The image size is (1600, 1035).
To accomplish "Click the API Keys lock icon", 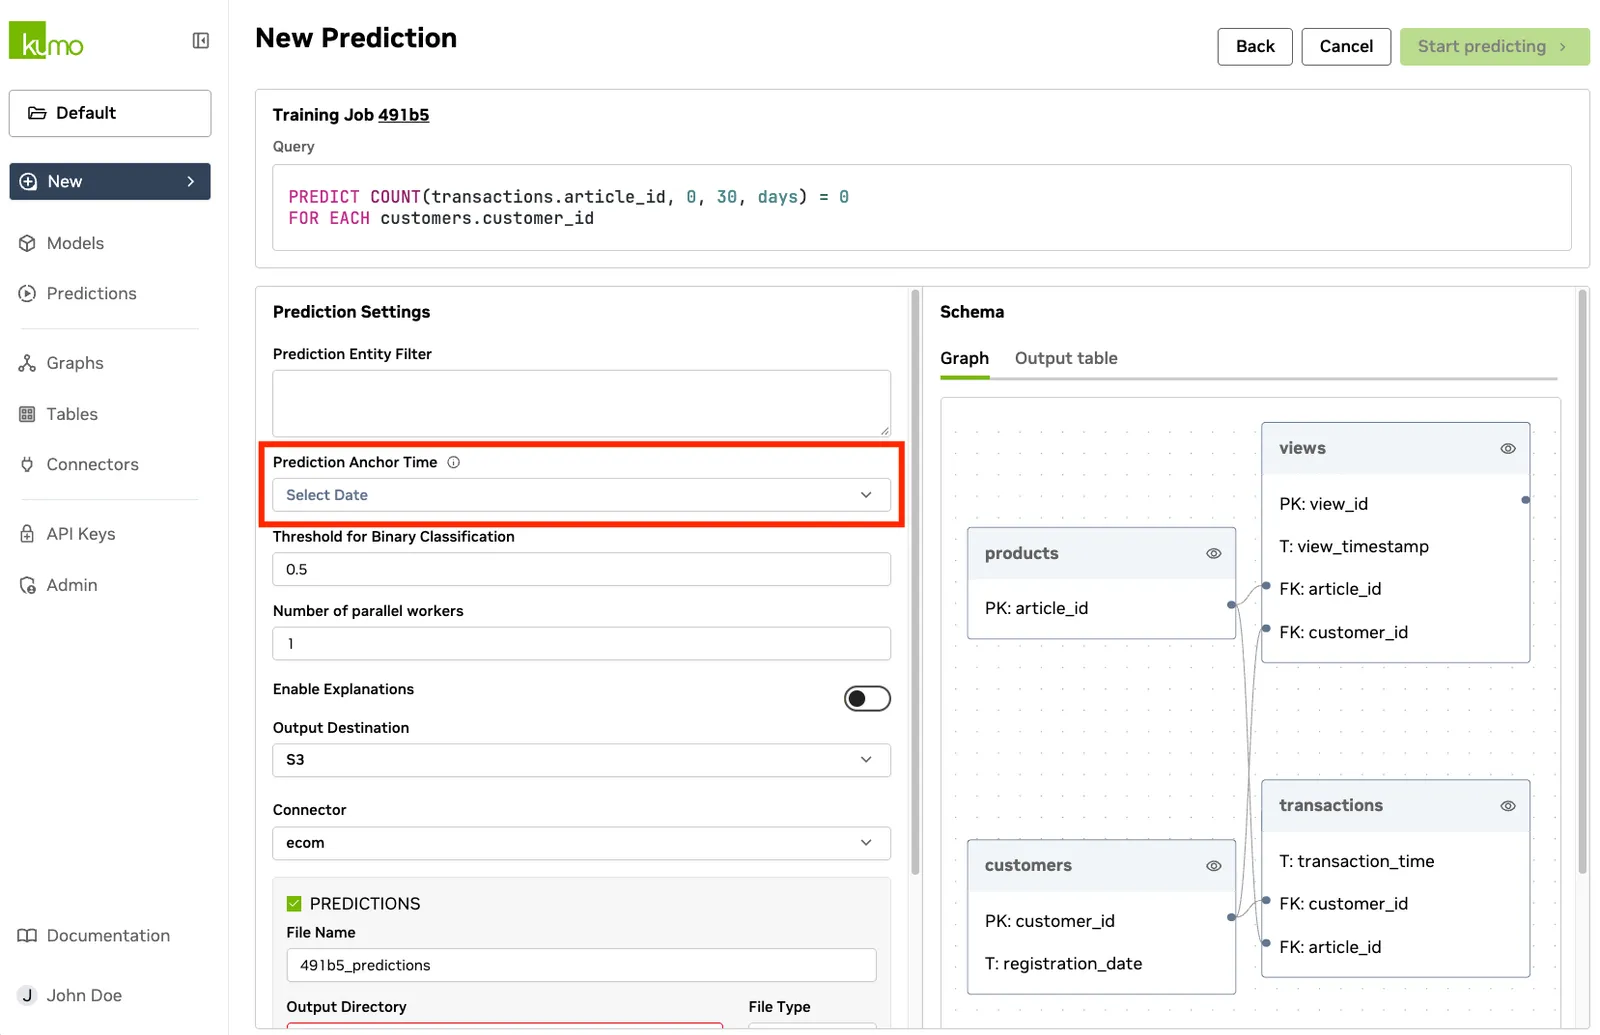I will (x=27, y=534).
